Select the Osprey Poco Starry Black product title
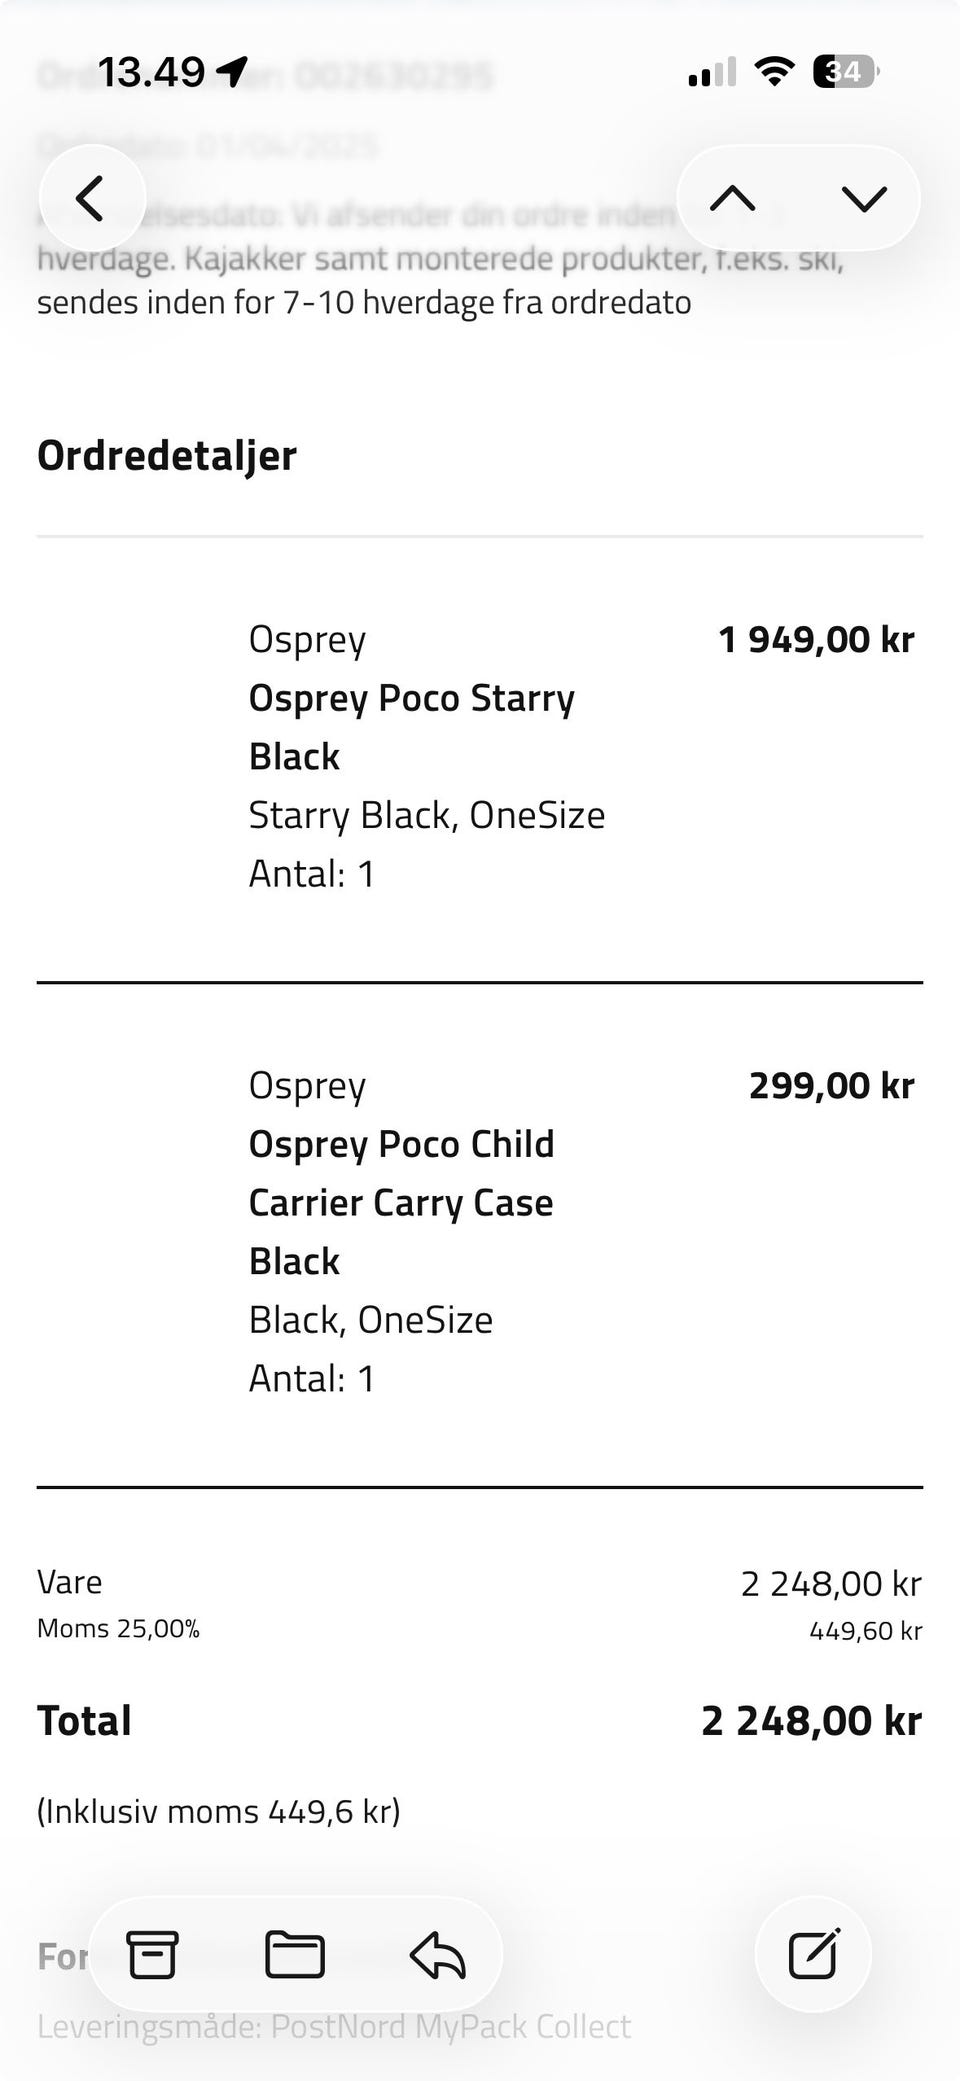 [x=412, y=727]
